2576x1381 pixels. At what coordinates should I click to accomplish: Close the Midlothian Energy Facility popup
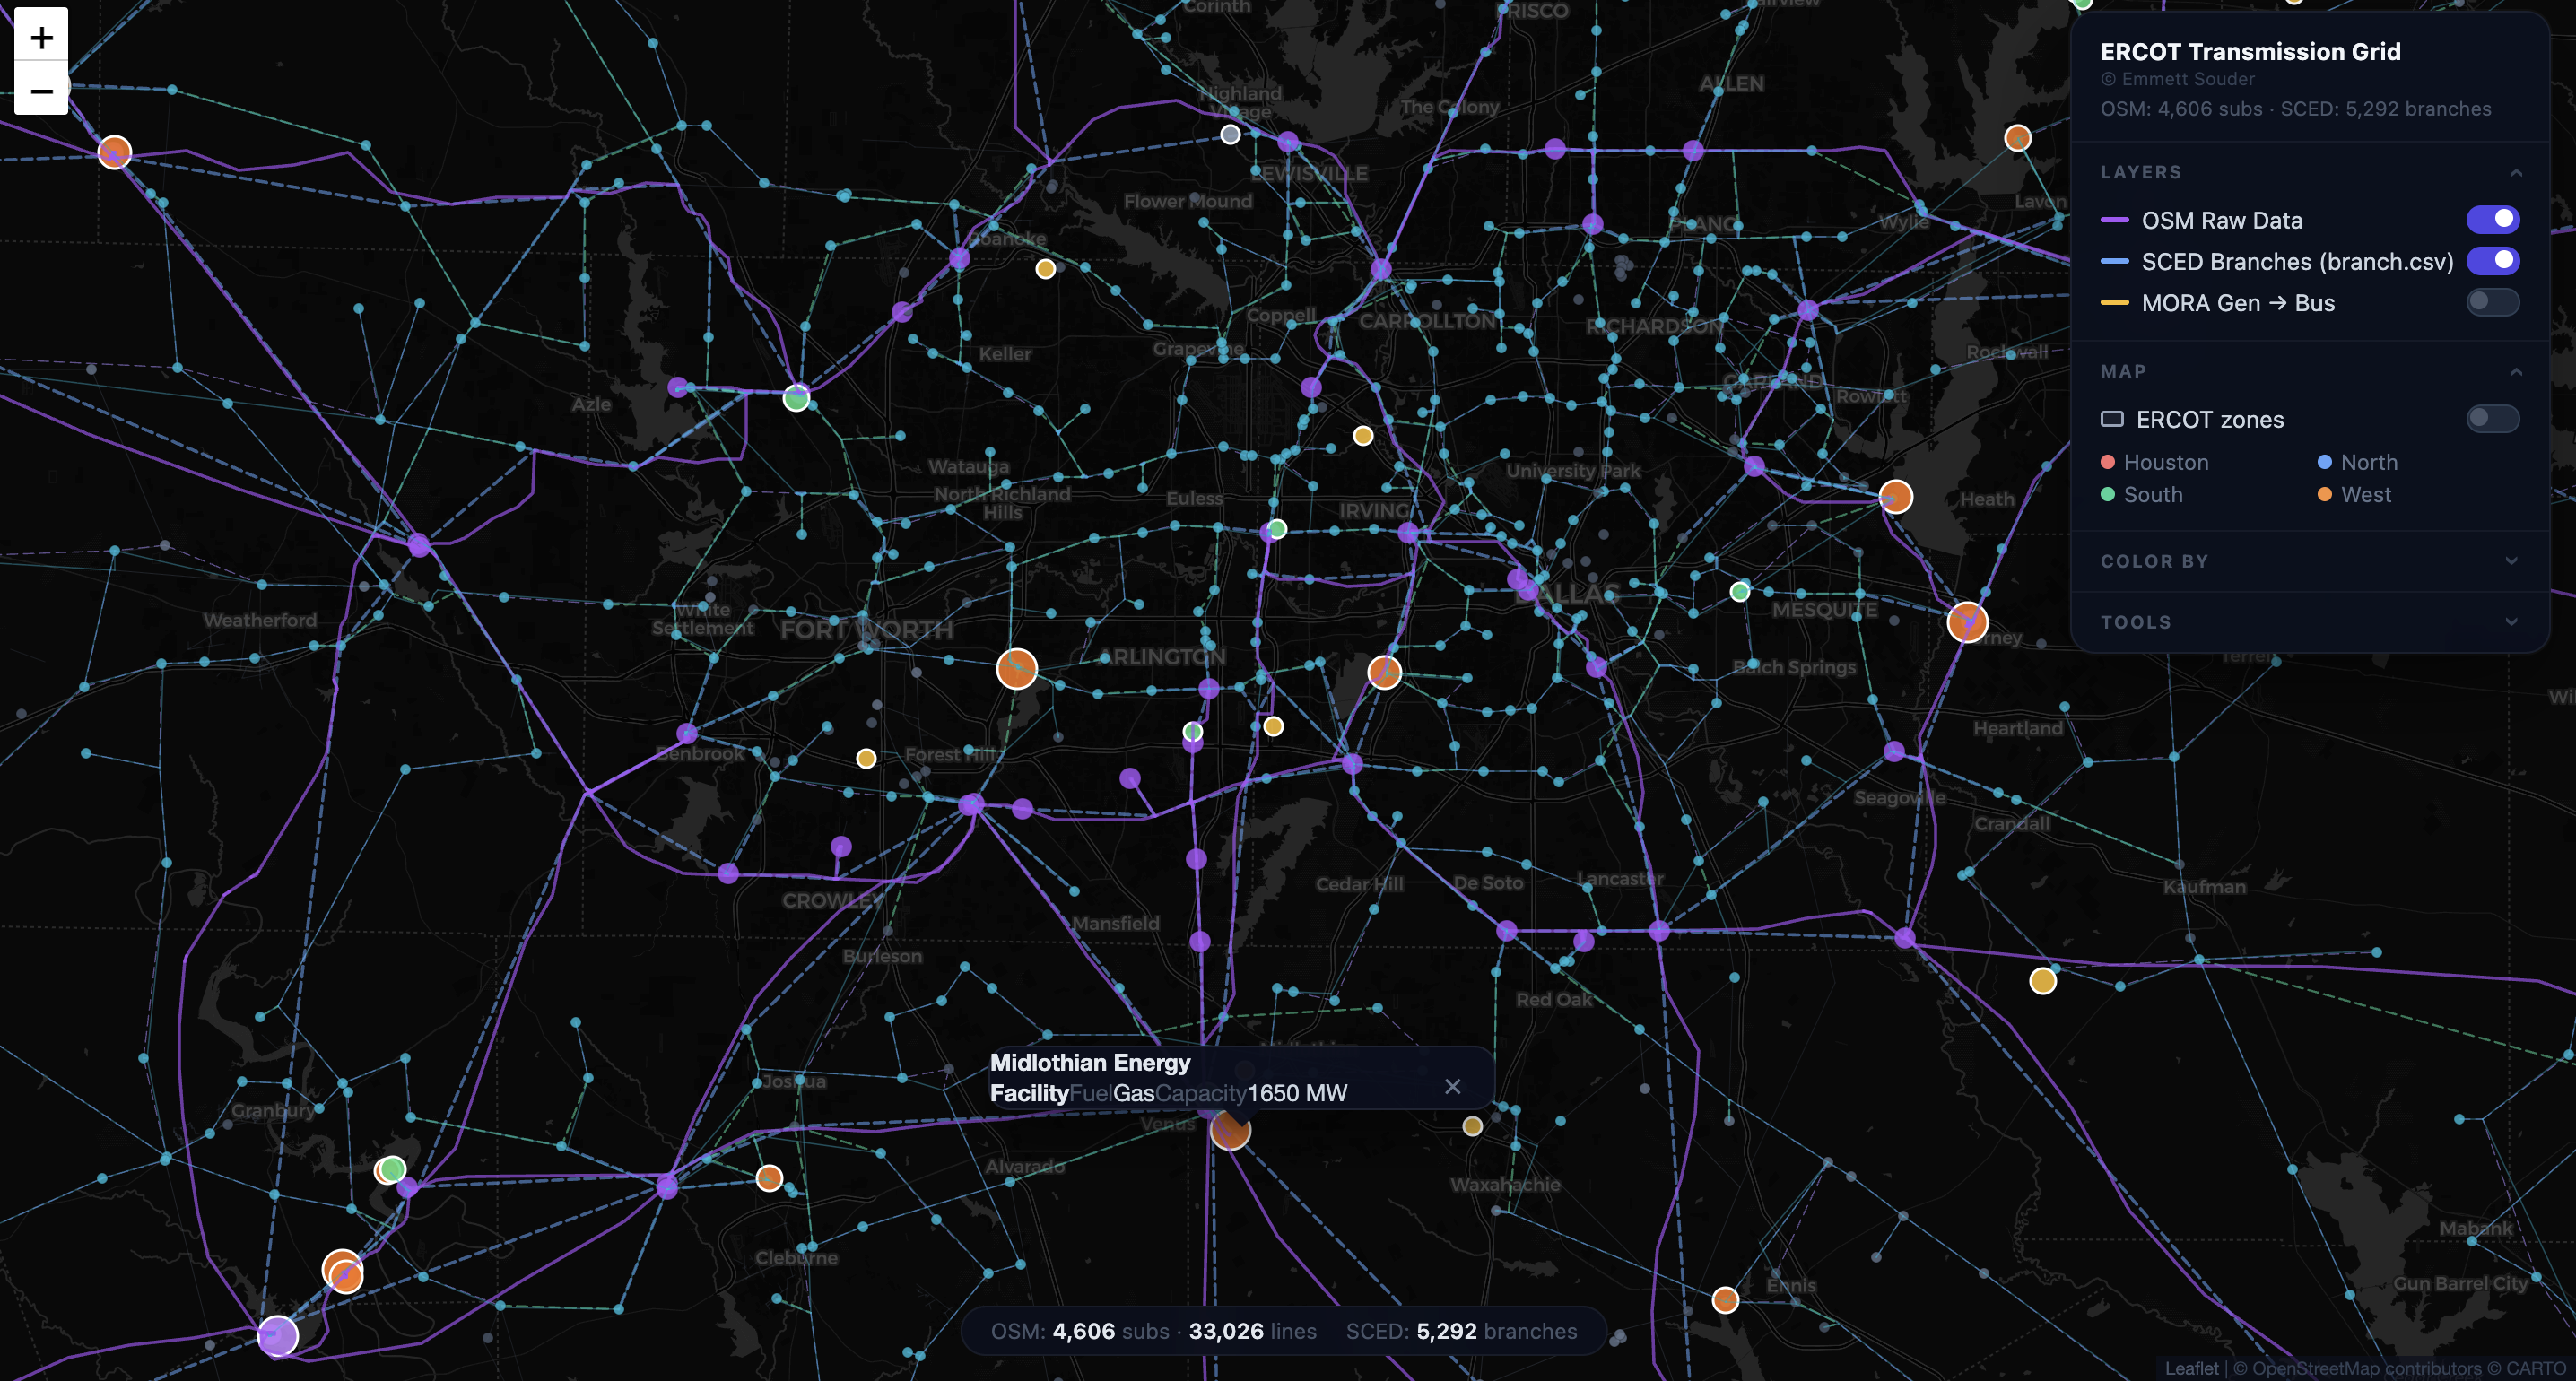1452,1086
